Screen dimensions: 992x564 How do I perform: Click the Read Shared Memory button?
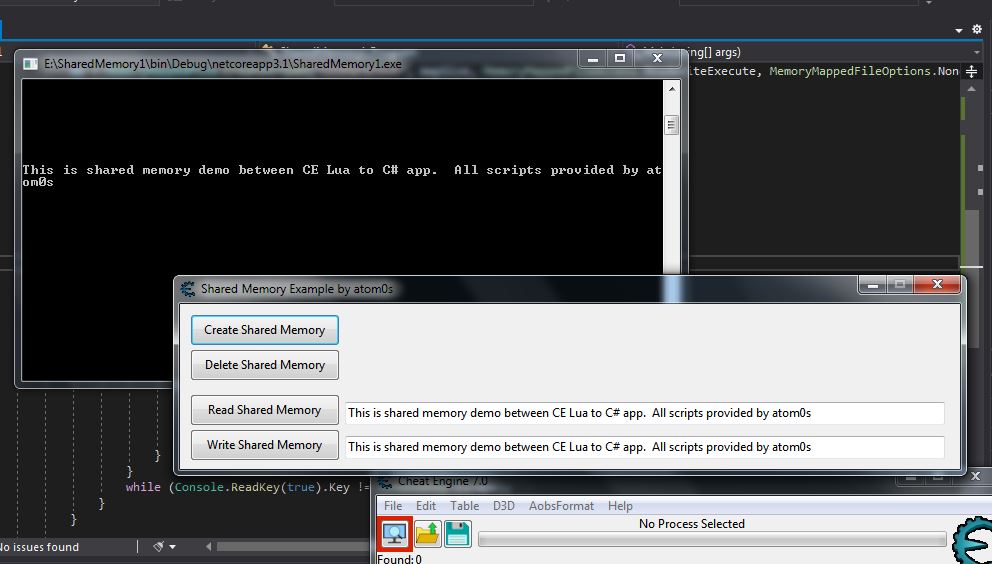coord(264,410)
